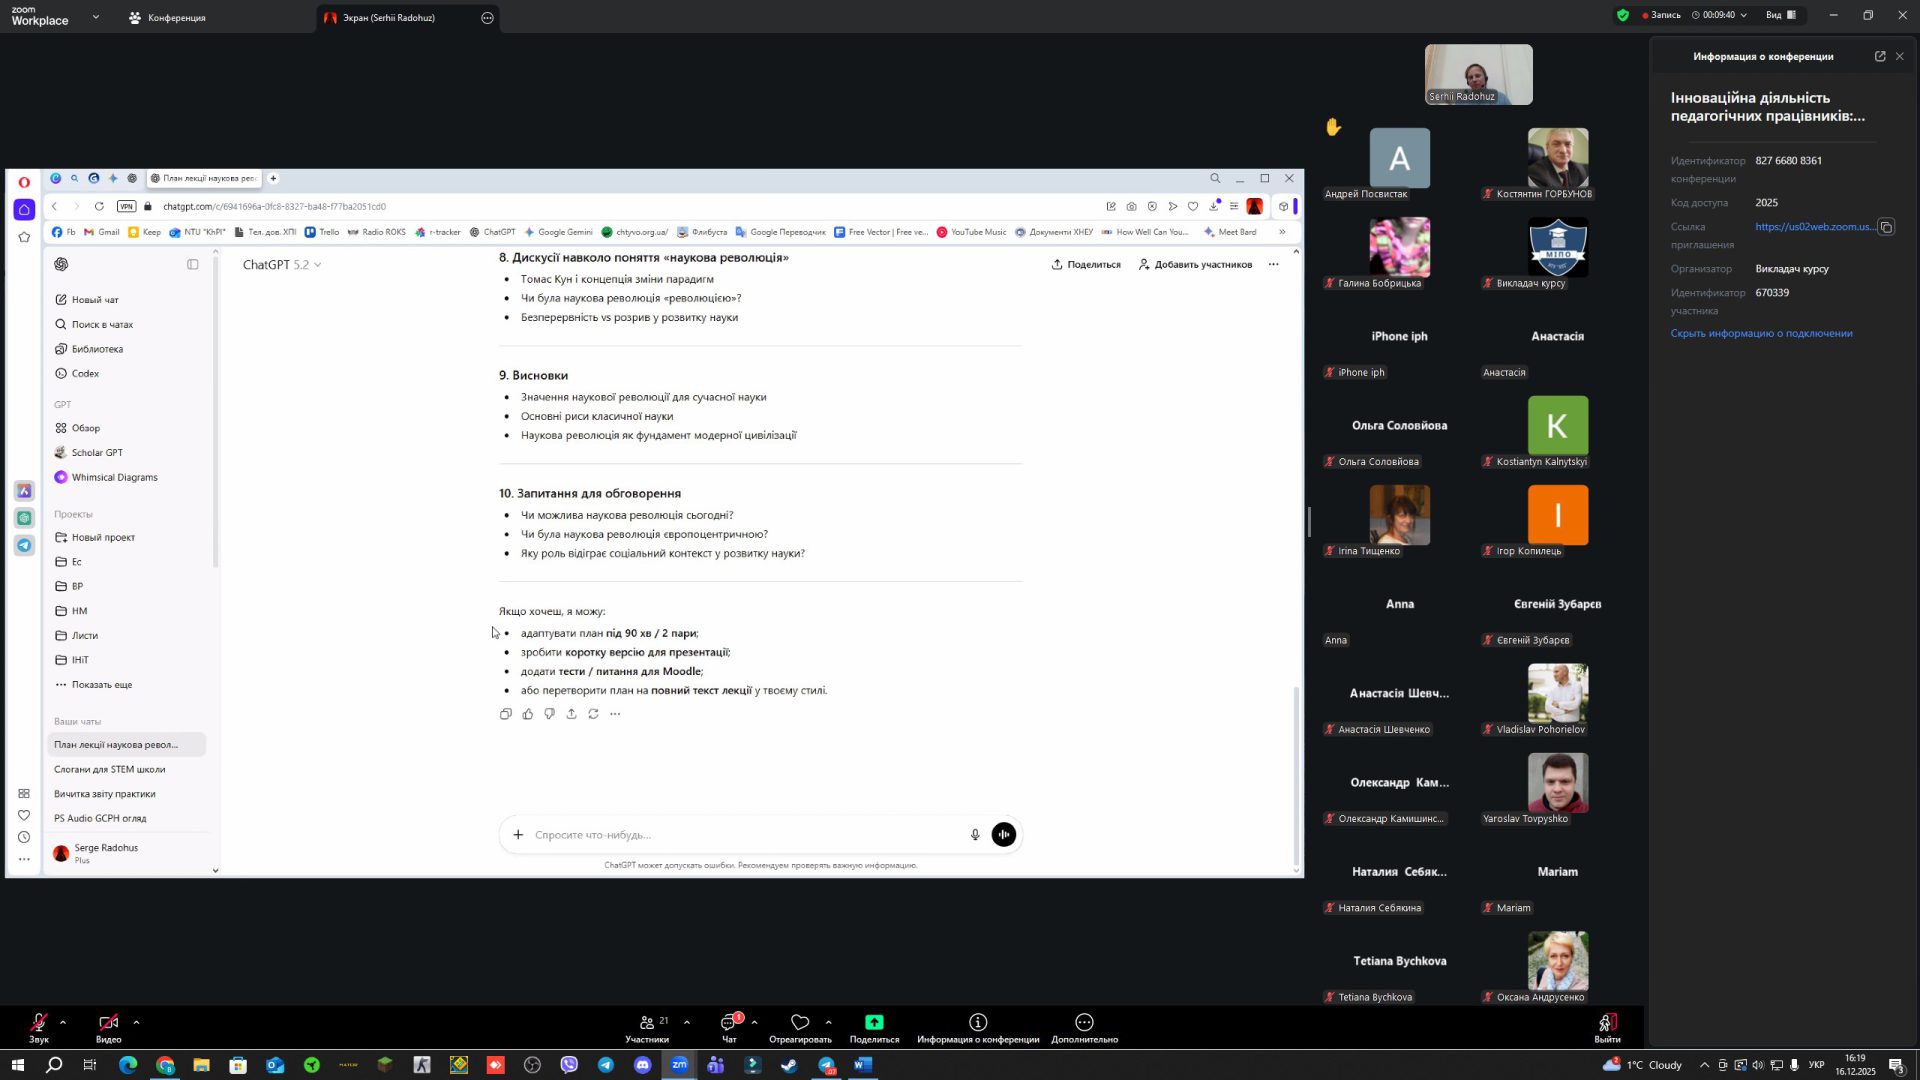Click the Отреагировать reactions icon
The height and width of the screenshot is (1080, 1920).
(x=800, y=1022)
